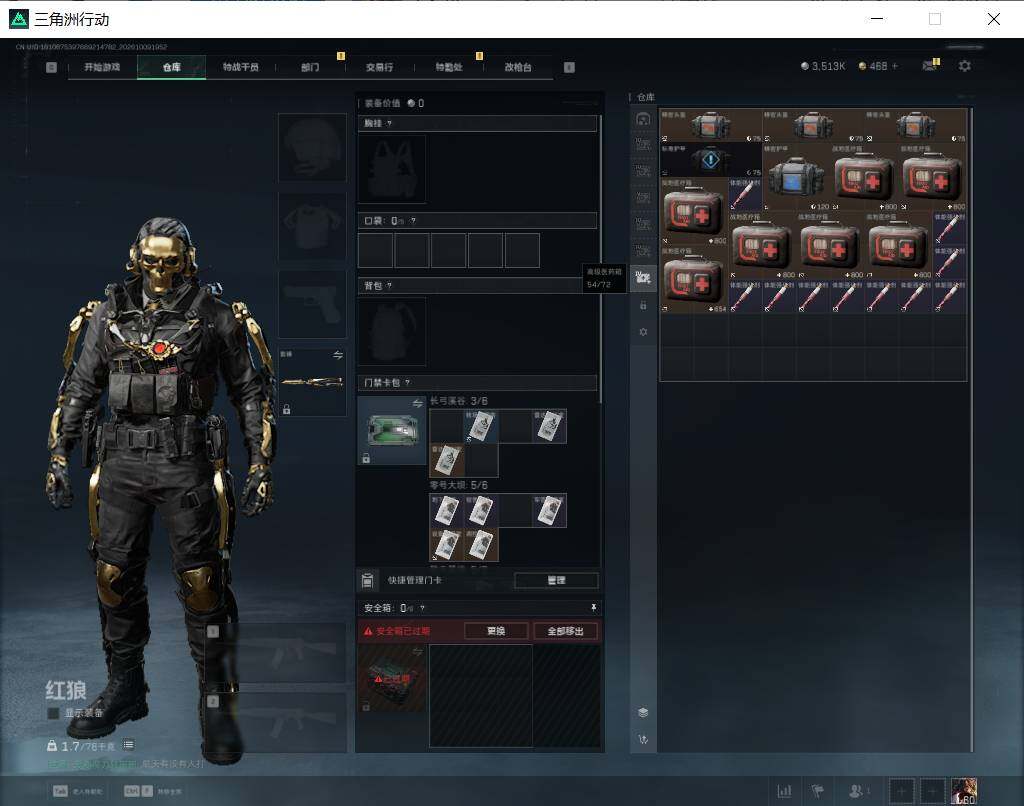Open the warehouse sidebar gear icon
The height and width of the screenshot is (806, 1024).
(643, 332)
